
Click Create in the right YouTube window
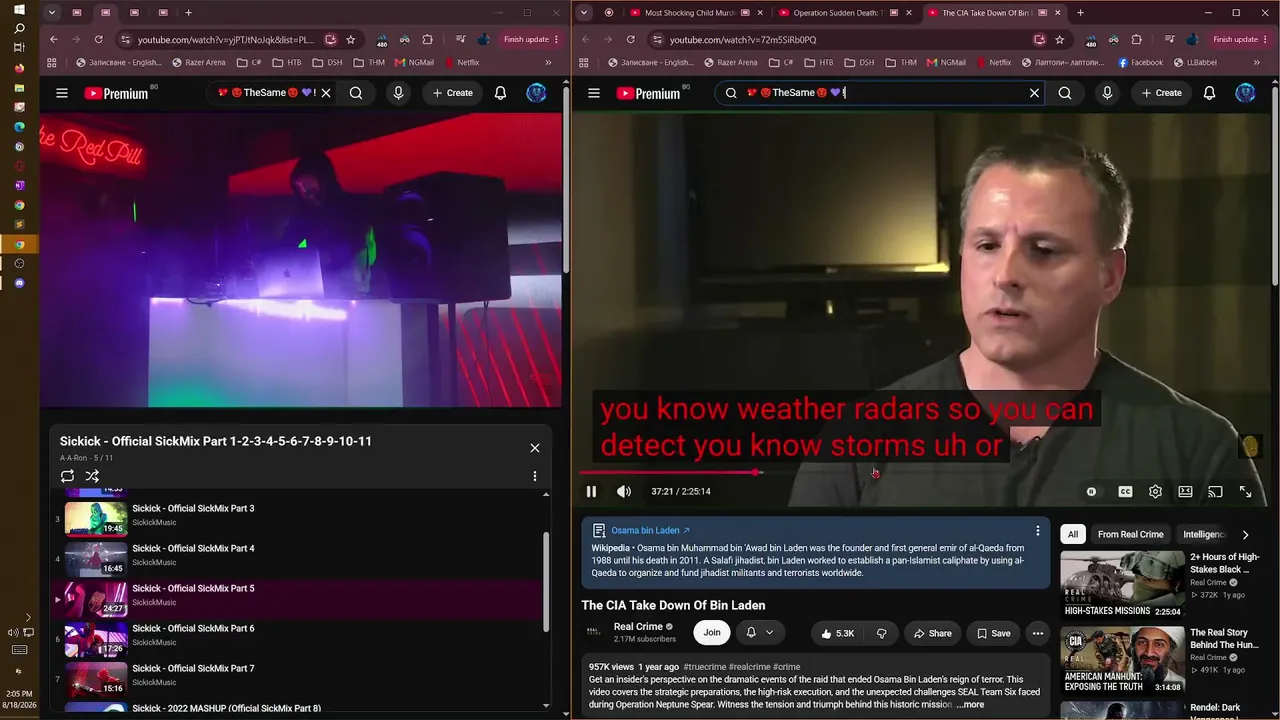1161,93
